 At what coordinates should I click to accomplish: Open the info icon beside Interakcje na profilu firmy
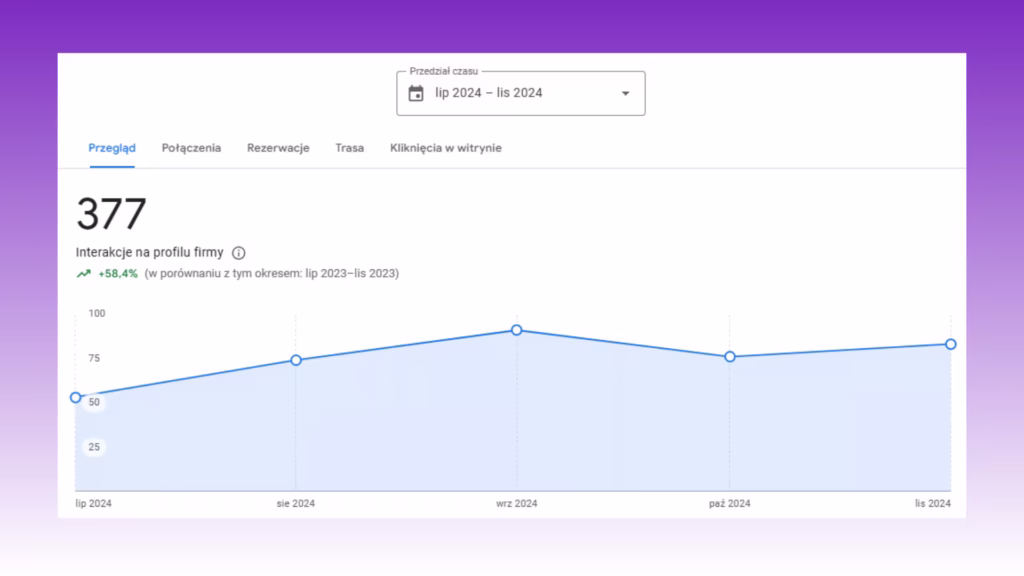tap(238, 253)
